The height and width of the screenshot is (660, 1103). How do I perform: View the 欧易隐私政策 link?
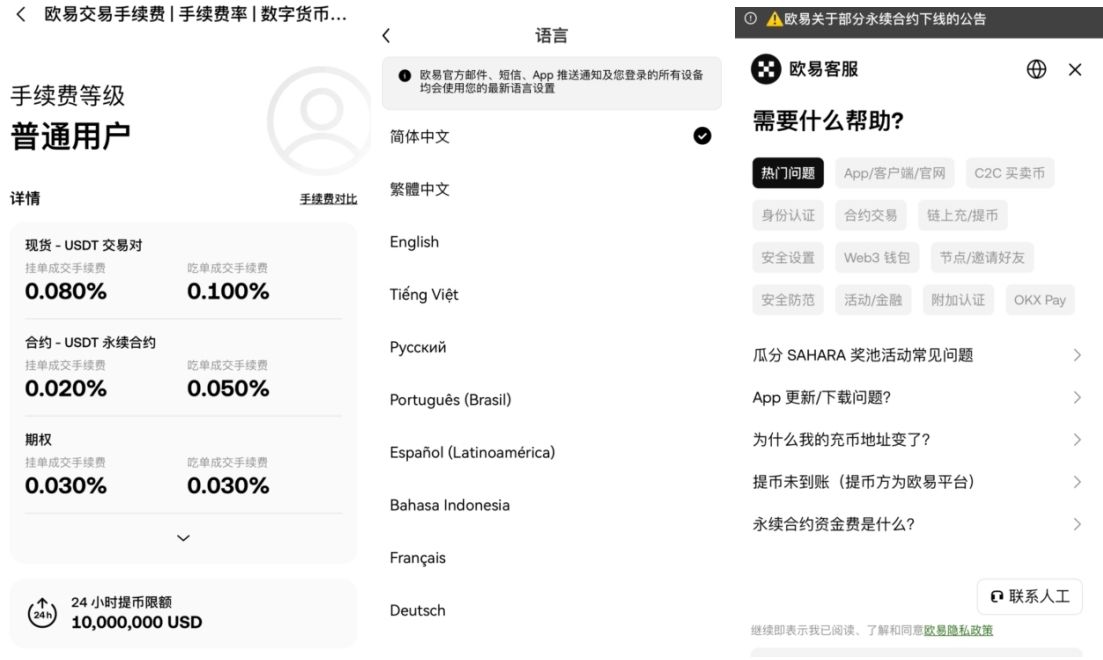click(958, 631)
